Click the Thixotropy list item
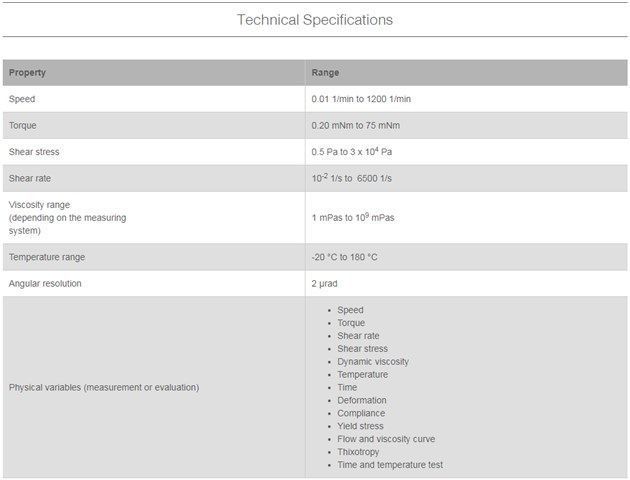The width and height of the screenshot is (630, 480). tap(358, 452)
